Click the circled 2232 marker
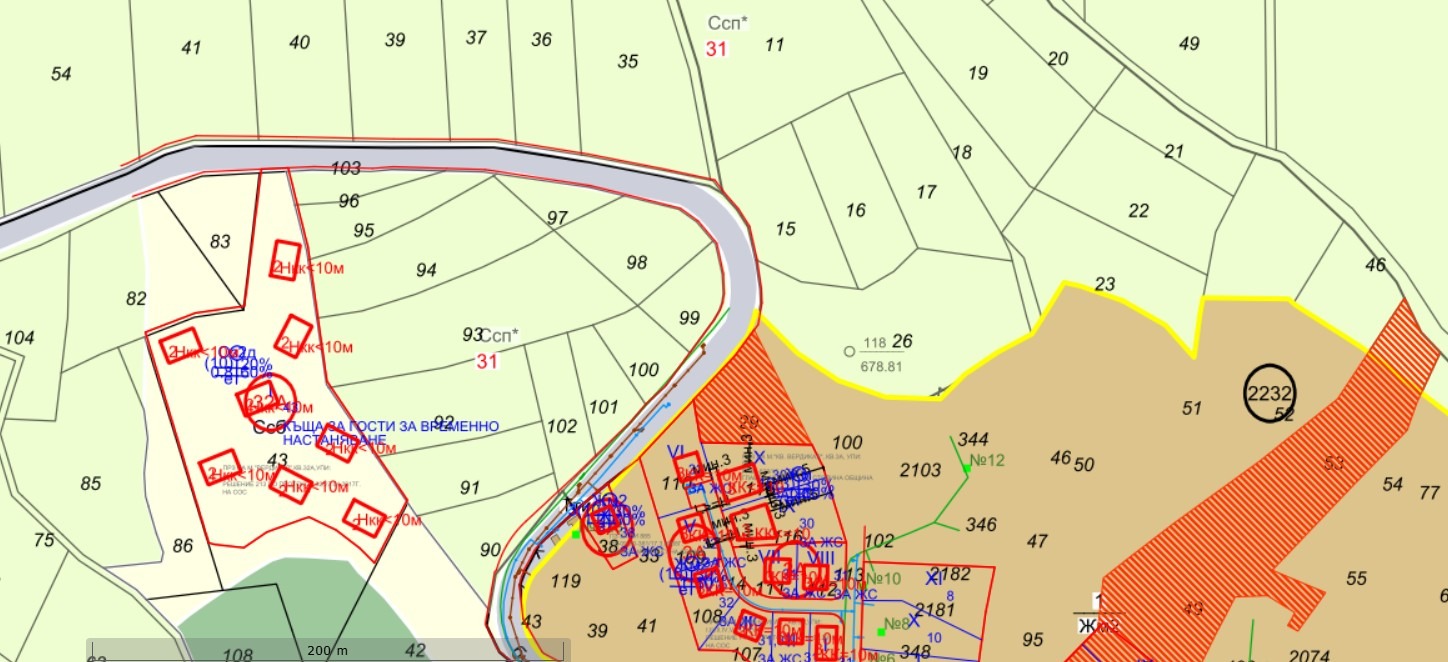 click(x=1269, y=394)
